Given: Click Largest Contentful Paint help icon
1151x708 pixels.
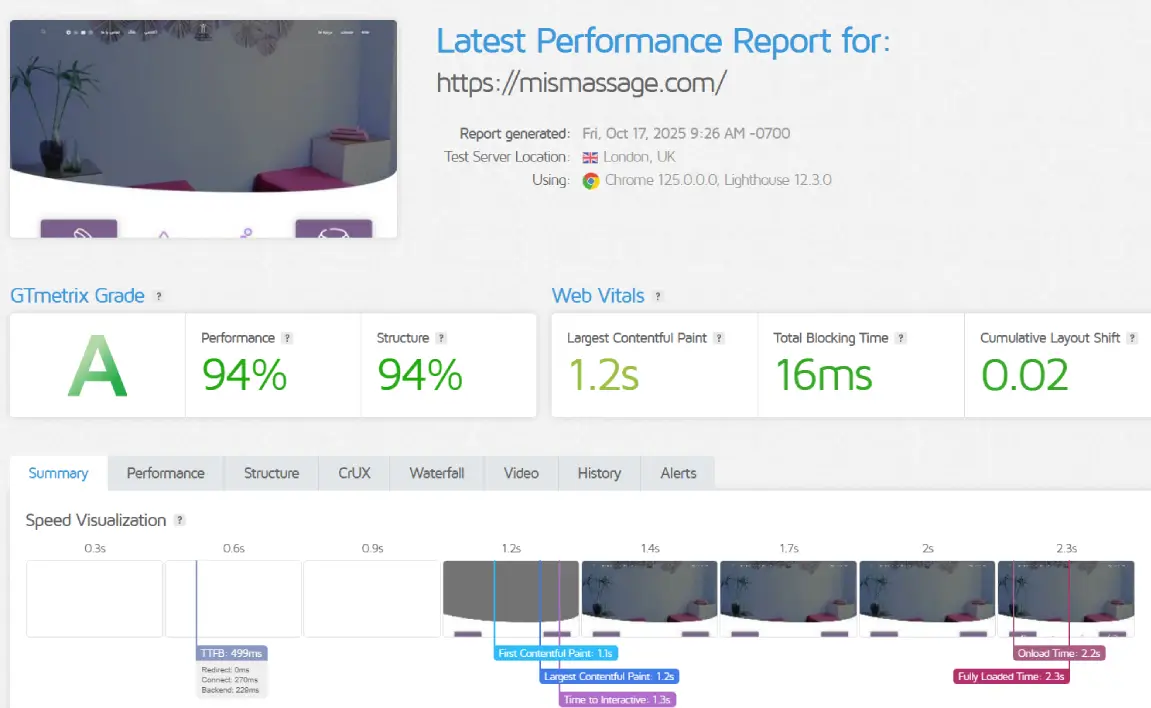Looking at the screenshot, I should (x=719, y=339).
